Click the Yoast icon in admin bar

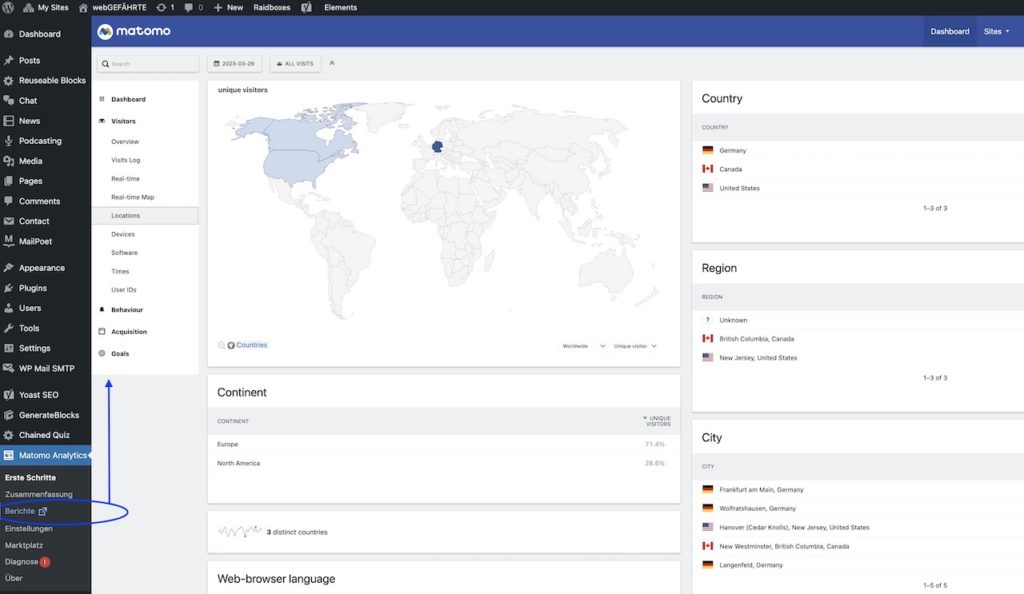[306, 8]
